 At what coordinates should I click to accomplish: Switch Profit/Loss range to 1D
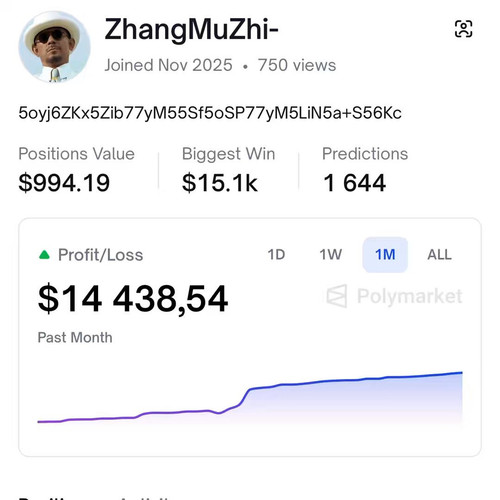pyautogui.click(x=276, y=255)
